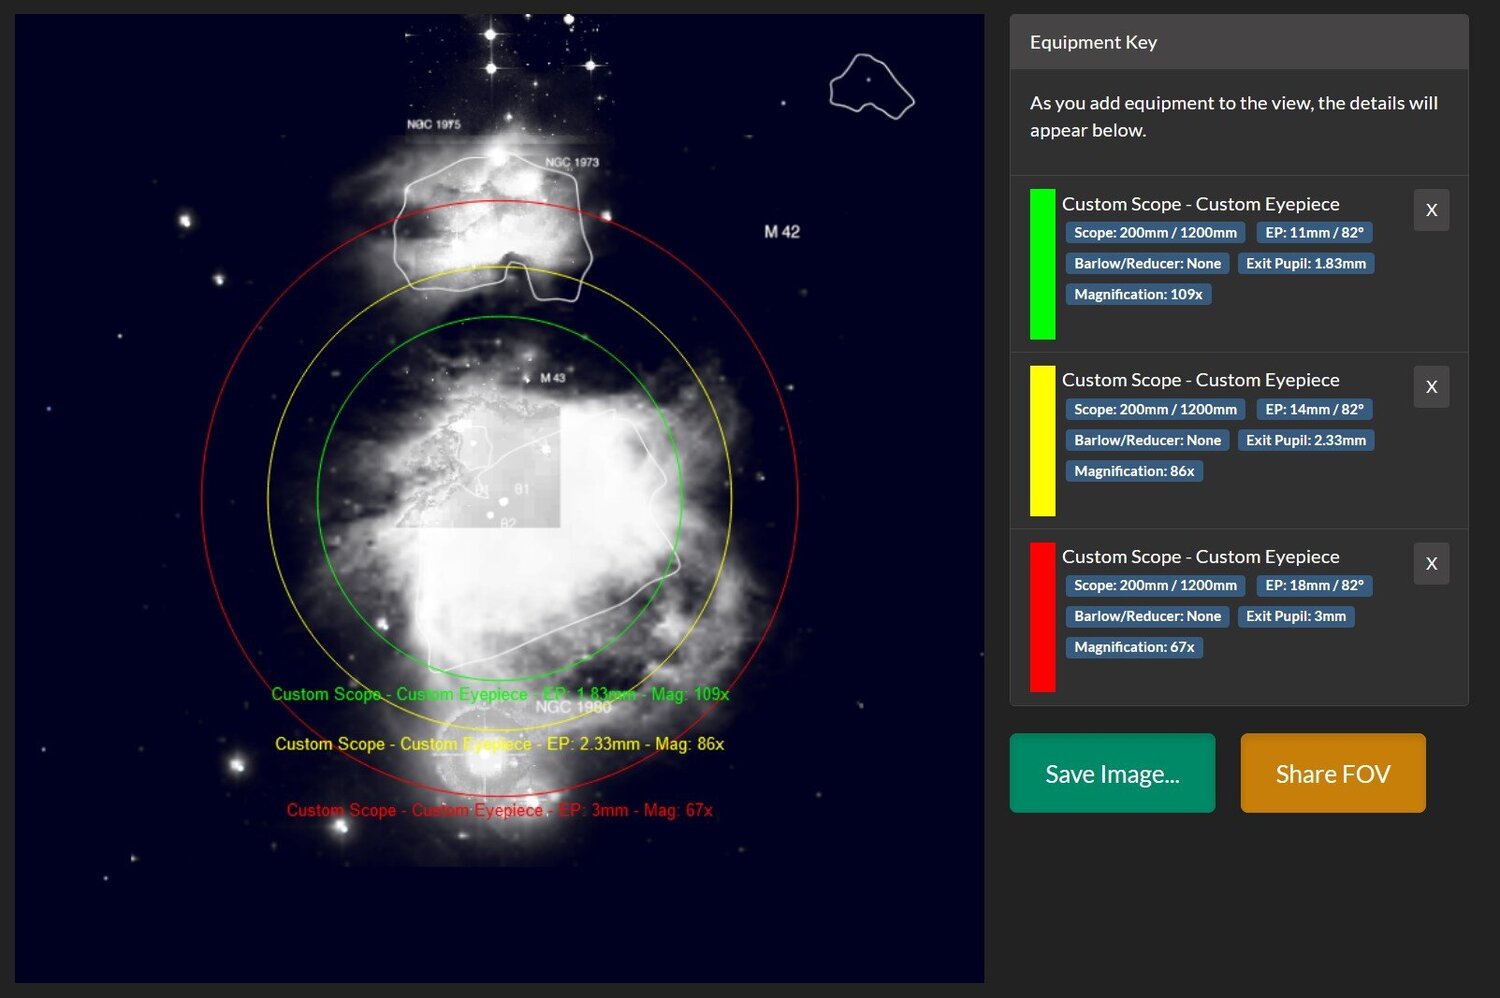Image resolution: width=1500 pixels, height=998 pixels.
Task: Click the small outlined nebula shape near the top right of the sky image
Action: [871, 87]
